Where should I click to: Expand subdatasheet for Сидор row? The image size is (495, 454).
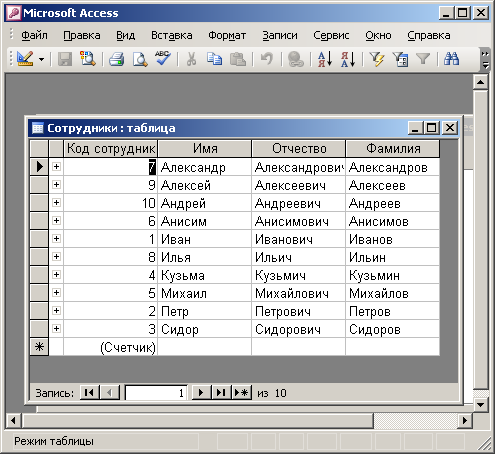click(56, 328)
